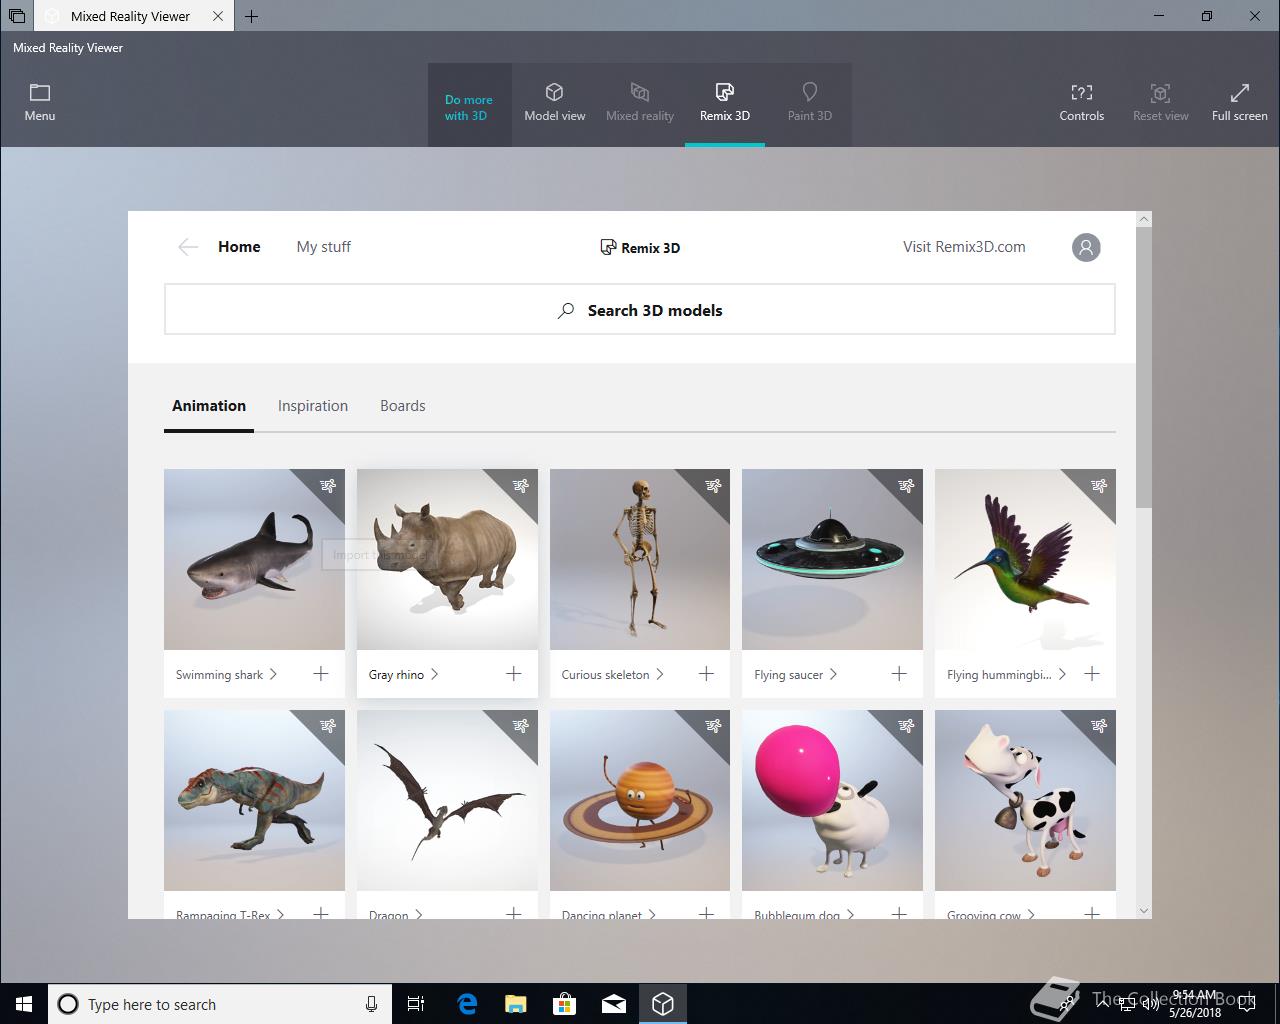Click the Reset view icon

tap(1160, 93)
